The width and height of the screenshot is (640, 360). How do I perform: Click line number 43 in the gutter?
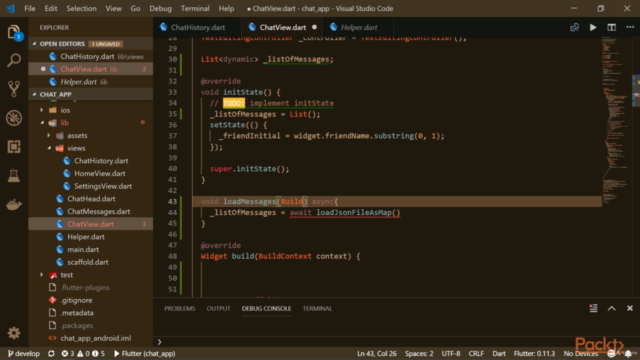[172, 201]
